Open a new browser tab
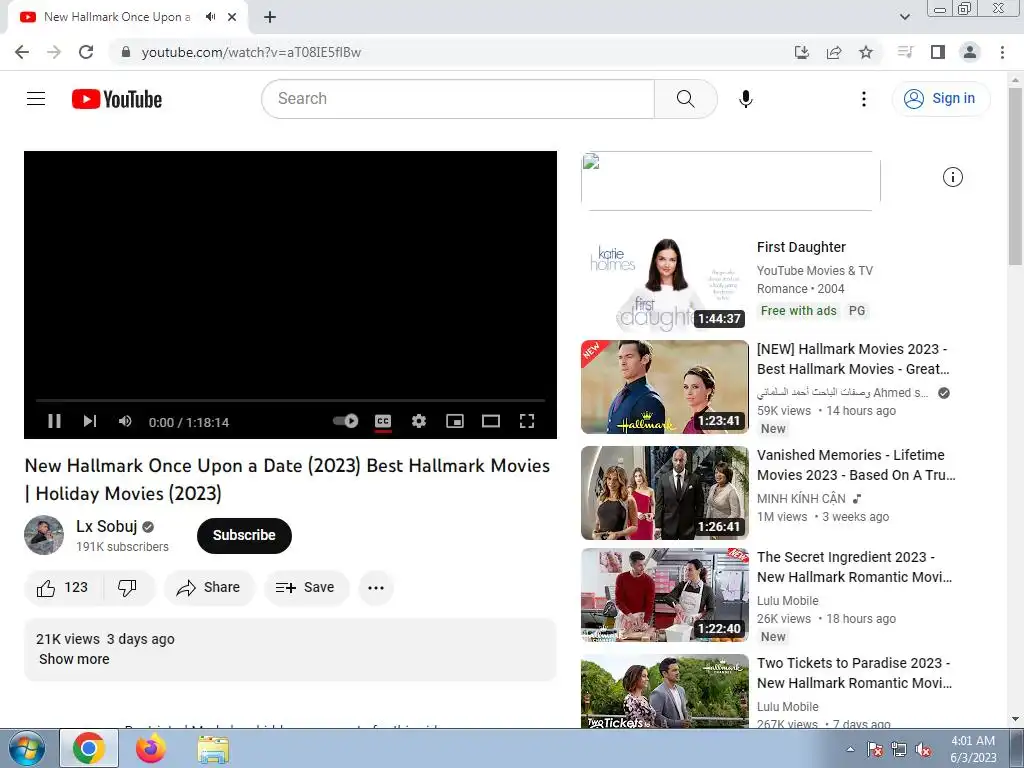This screenshot has height=768, width=1024. tap(270, 18)
